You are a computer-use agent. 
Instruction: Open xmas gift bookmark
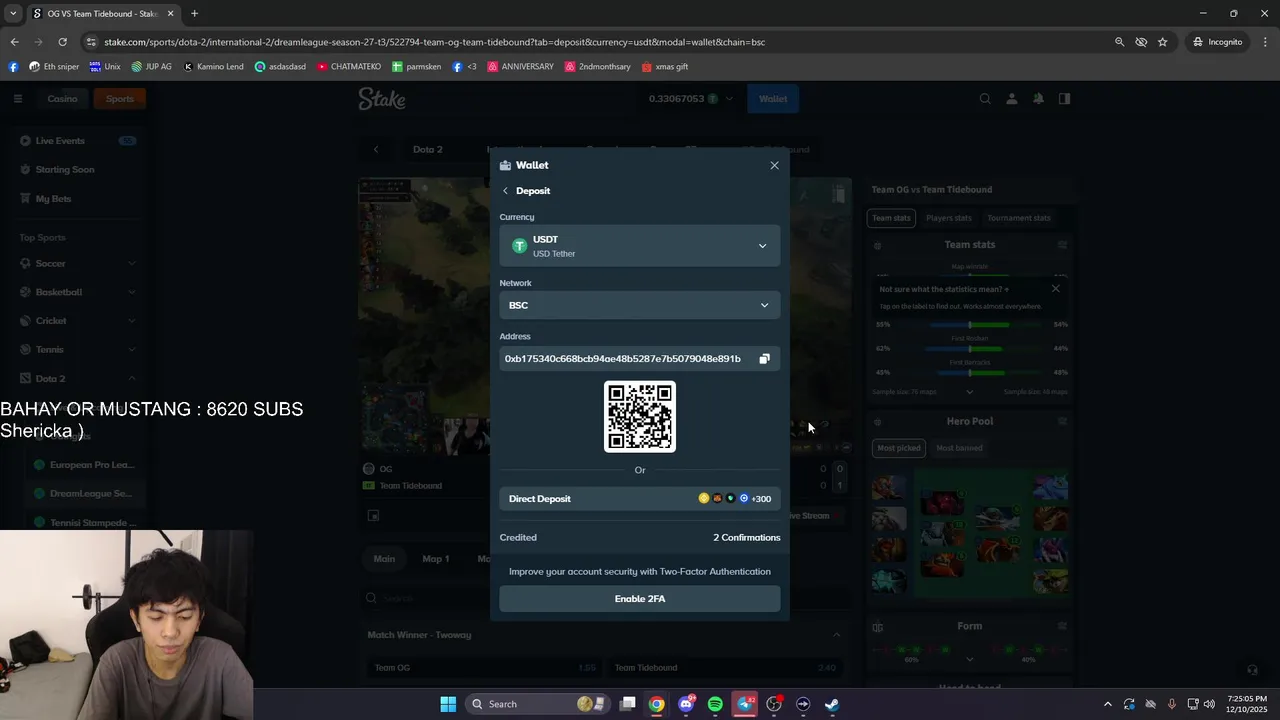[665, 67]
